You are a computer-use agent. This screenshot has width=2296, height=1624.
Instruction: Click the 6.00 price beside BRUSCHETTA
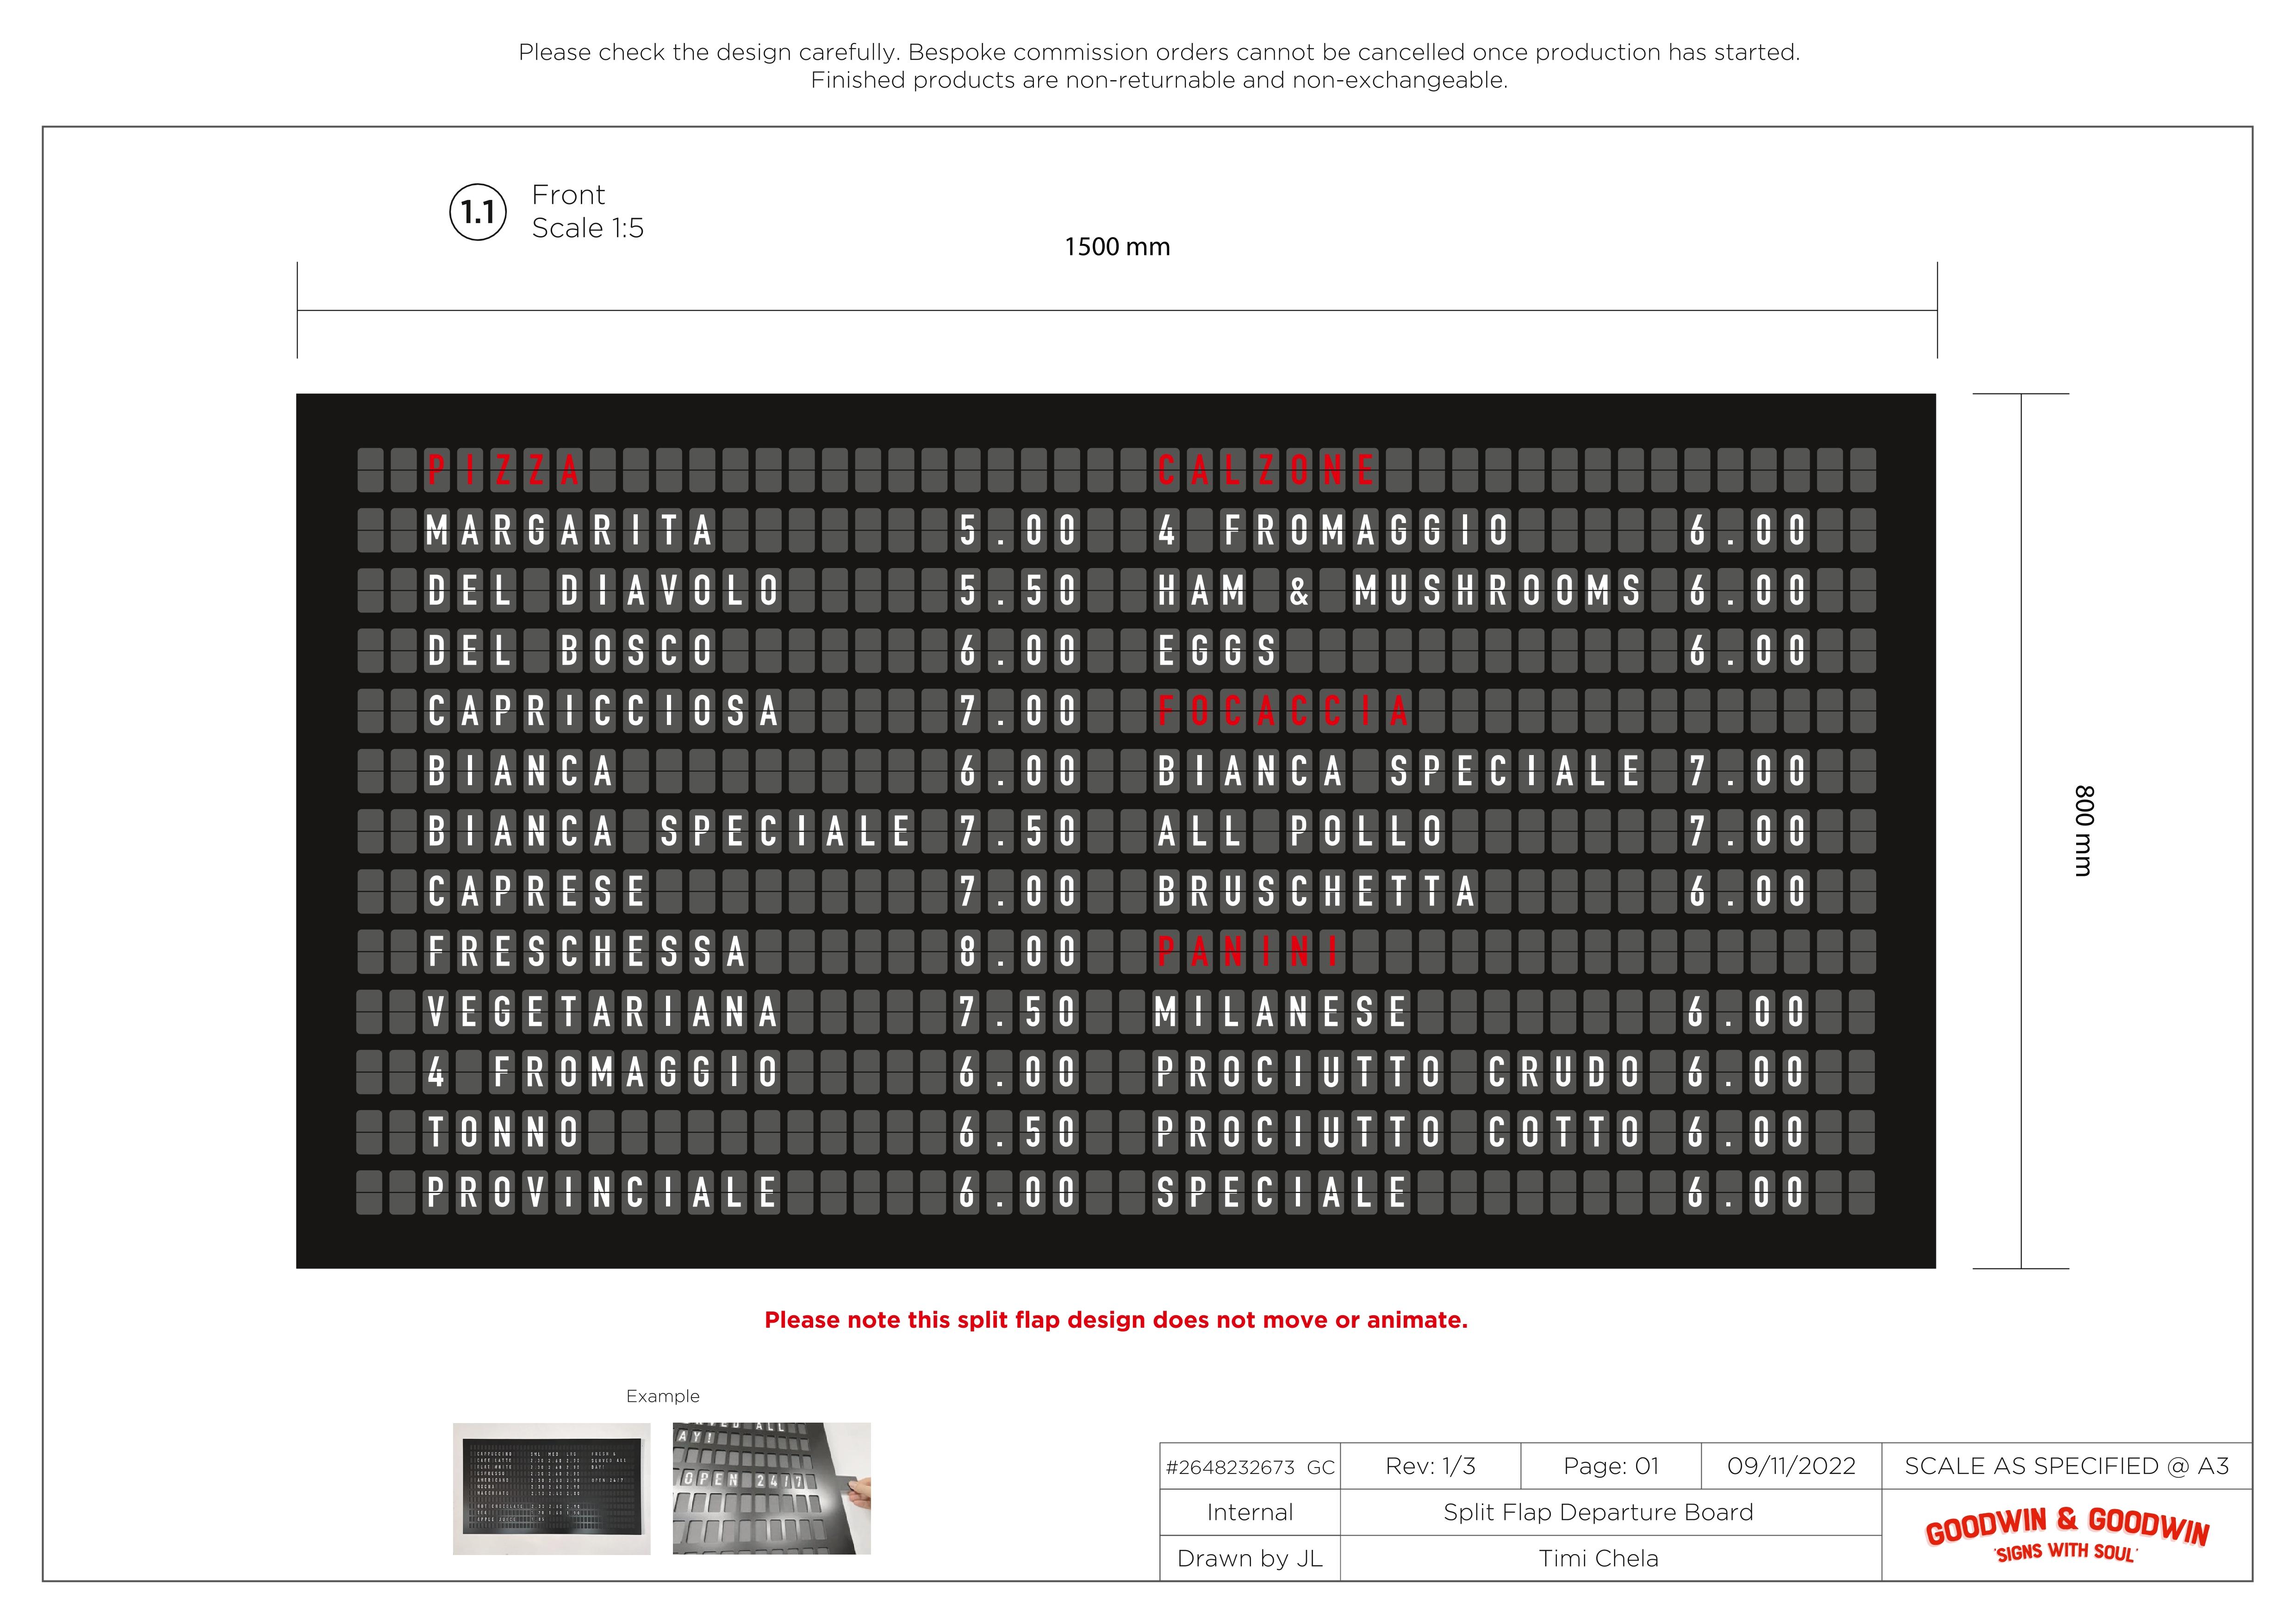coord(1747,891)
